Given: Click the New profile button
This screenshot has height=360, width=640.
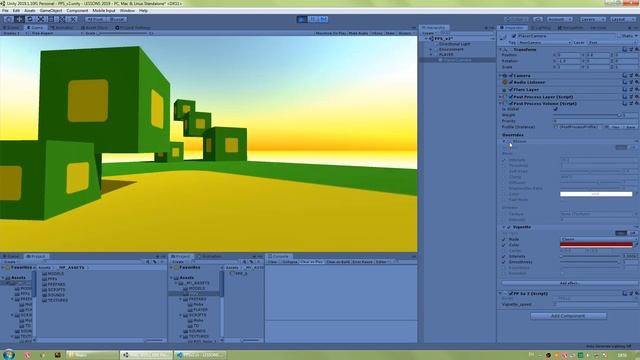Looking at the screenshot, I should click(616, 127).
